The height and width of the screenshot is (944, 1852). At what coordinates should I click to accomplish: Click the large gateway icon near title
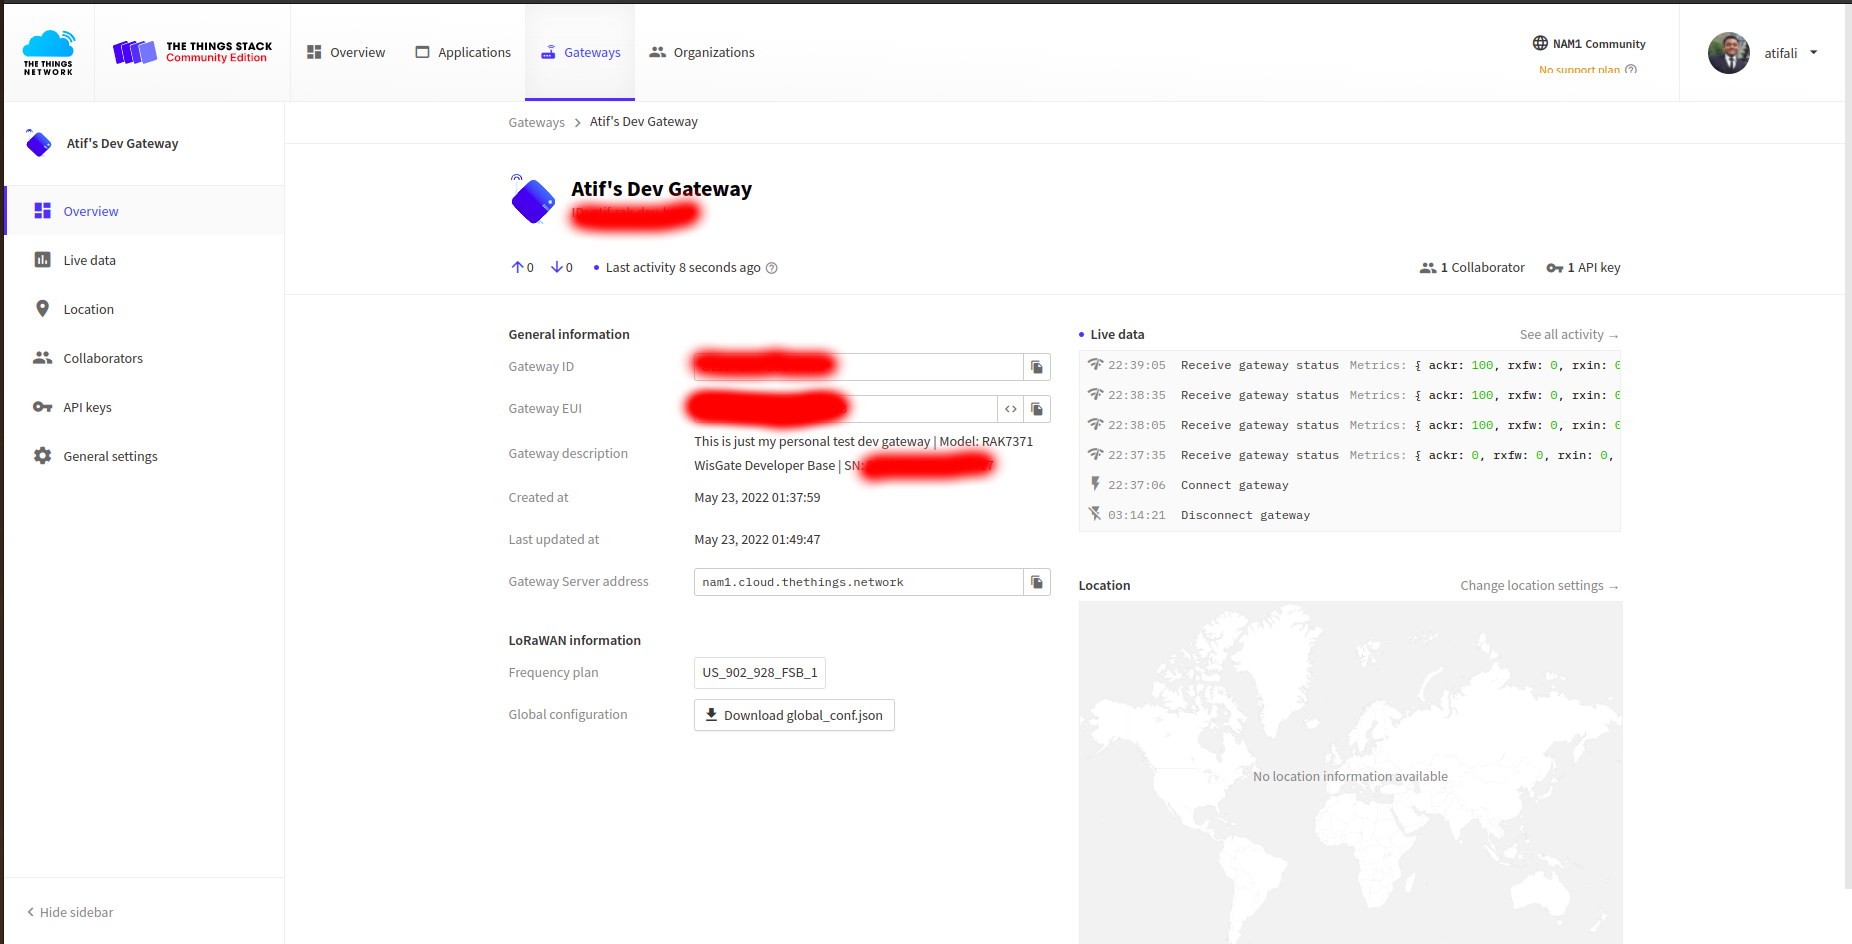click(x=532, y=200)
